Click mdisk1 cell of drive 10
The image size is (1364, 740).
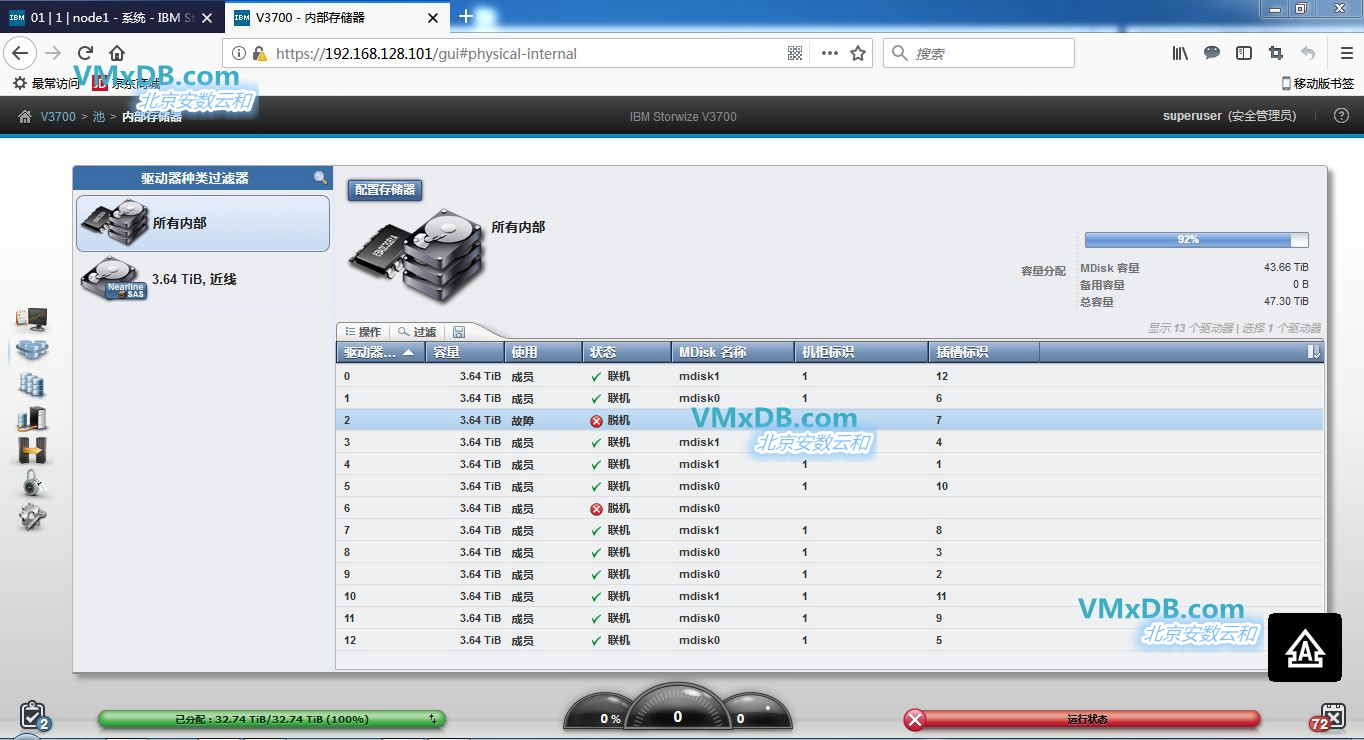(699, 597)
